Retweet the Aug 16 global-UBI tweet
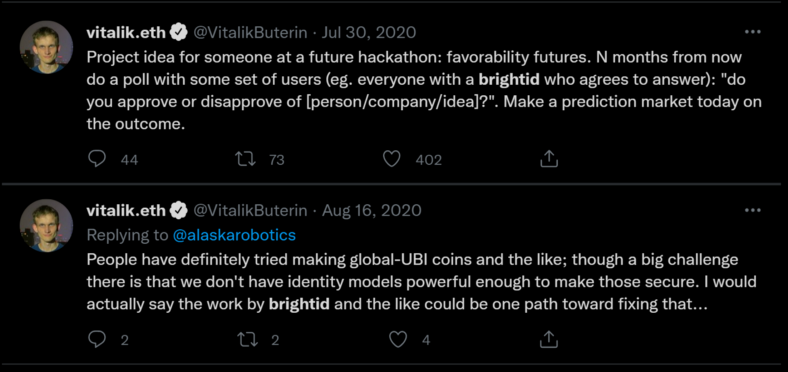This screenshot has height=372, width=788. point(247,339)
